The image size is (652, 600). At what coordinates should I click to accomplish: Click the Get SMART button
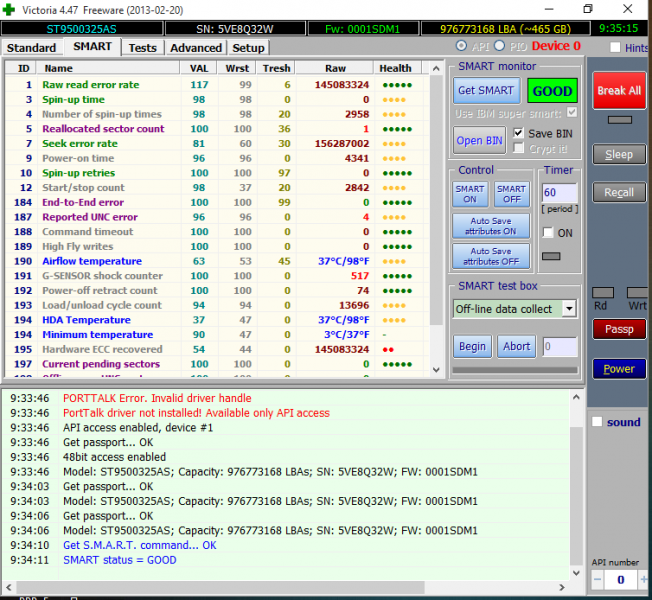tap(485, 90)
